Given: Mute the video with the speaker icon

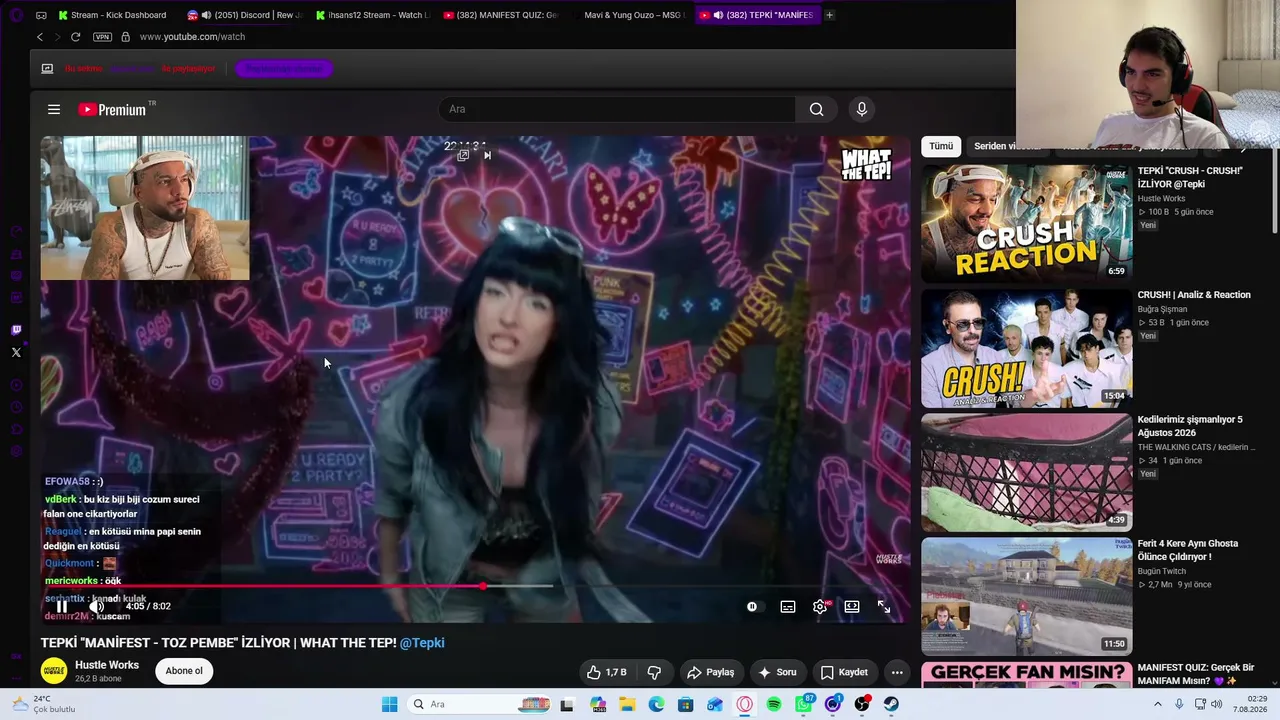Looking at the screenshot, I should (x=96, y=606).
